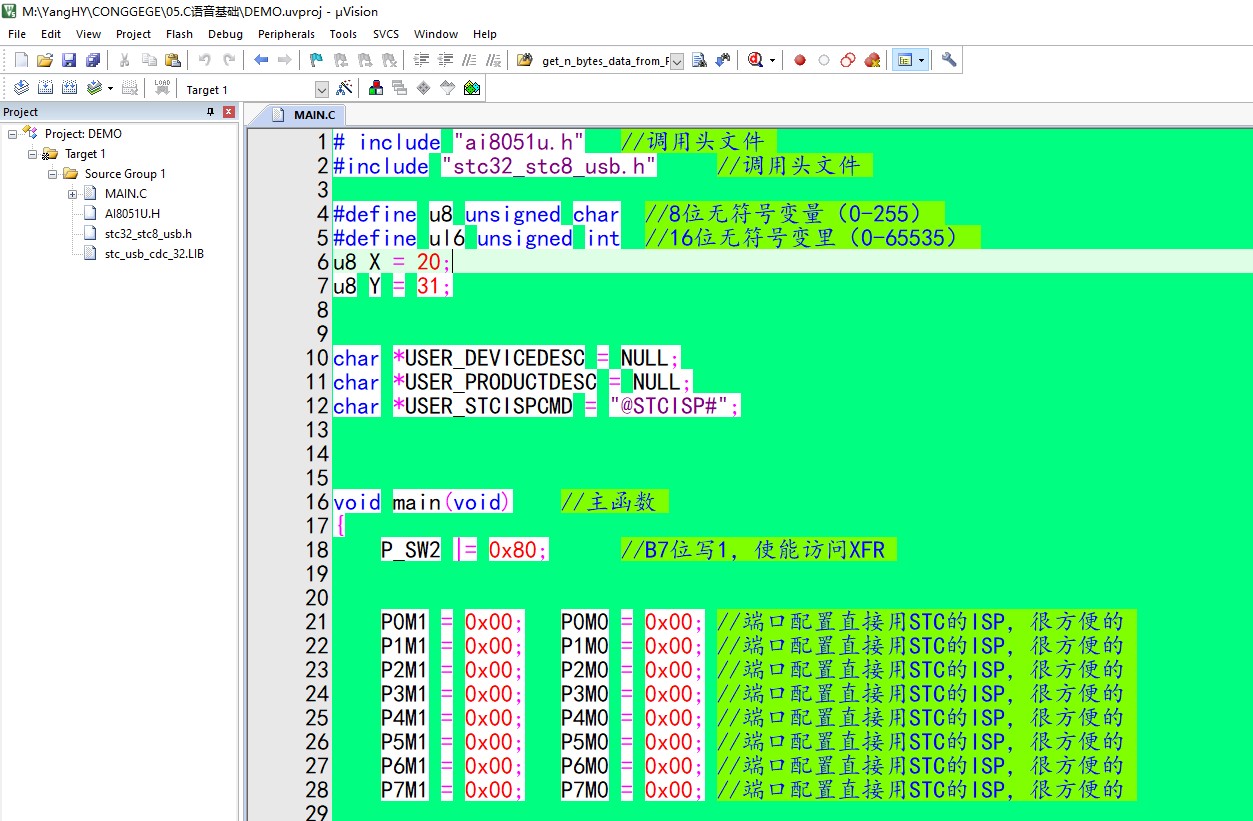This screenshot has height=821, width=1253.
Task: Open Manage Run-Time Environment green diamond icon
Action: 472,88
